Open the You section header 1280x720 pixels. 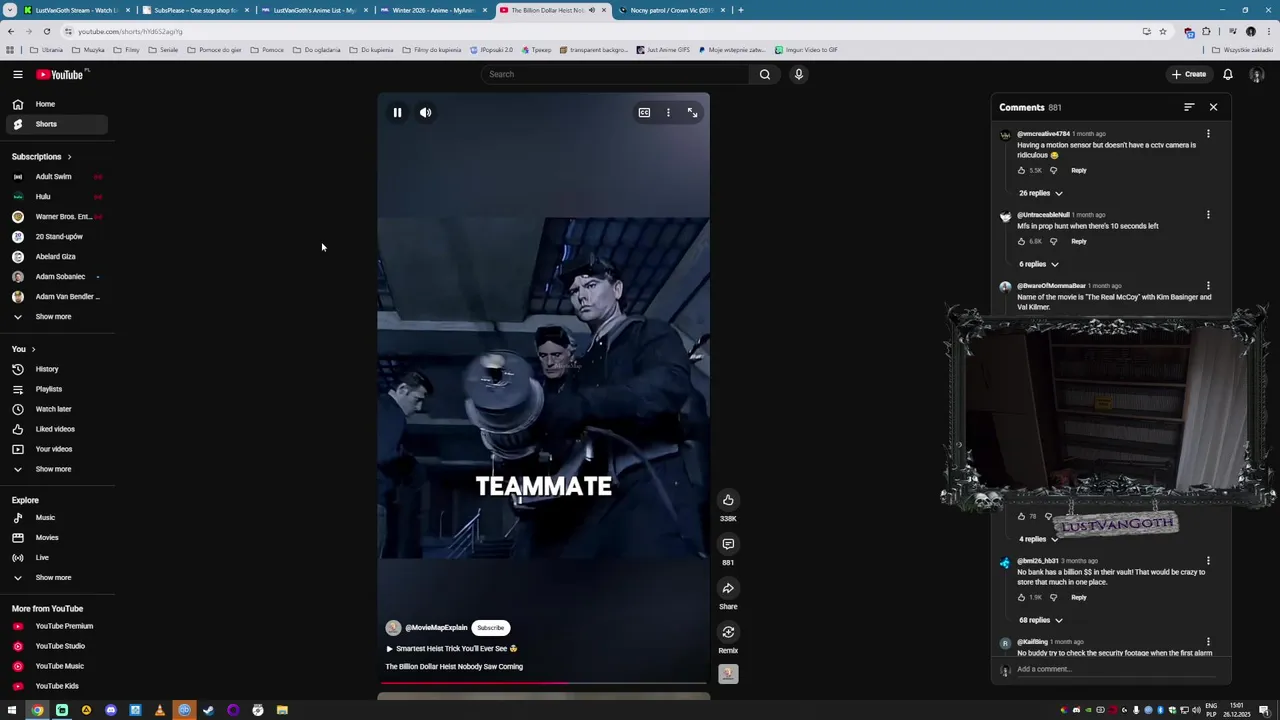point(23,349)
